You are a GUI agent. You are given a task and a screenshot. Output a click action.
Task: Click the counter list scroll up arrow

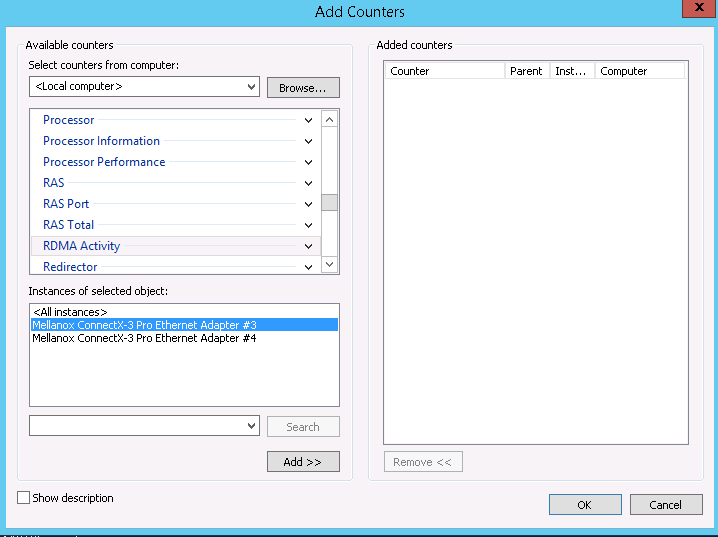click(x=329, y=120)
